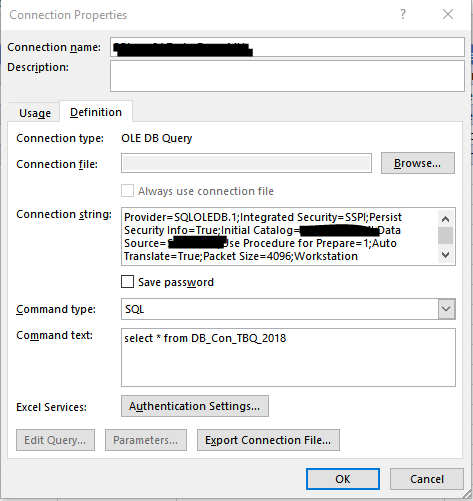The height and width of the screenshot is (501, 473).
Task: Click the Cancel button
Action: (427, 479)
